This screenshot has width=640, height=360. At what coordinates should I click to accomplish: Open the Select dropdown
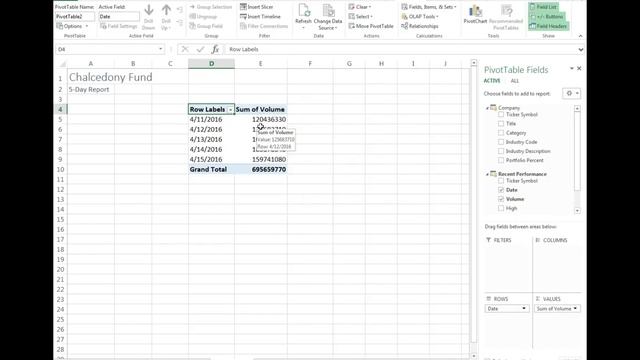360,16
